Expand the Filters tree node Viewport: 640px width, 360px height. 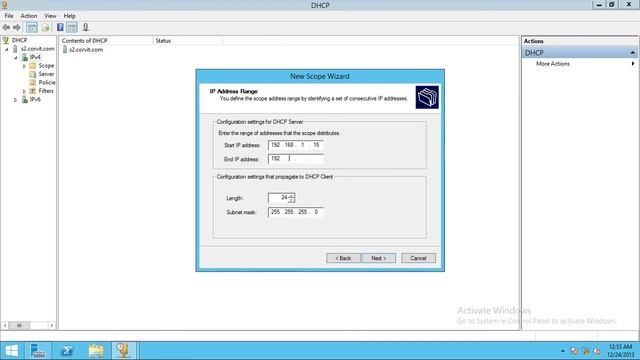pos(24,91)
